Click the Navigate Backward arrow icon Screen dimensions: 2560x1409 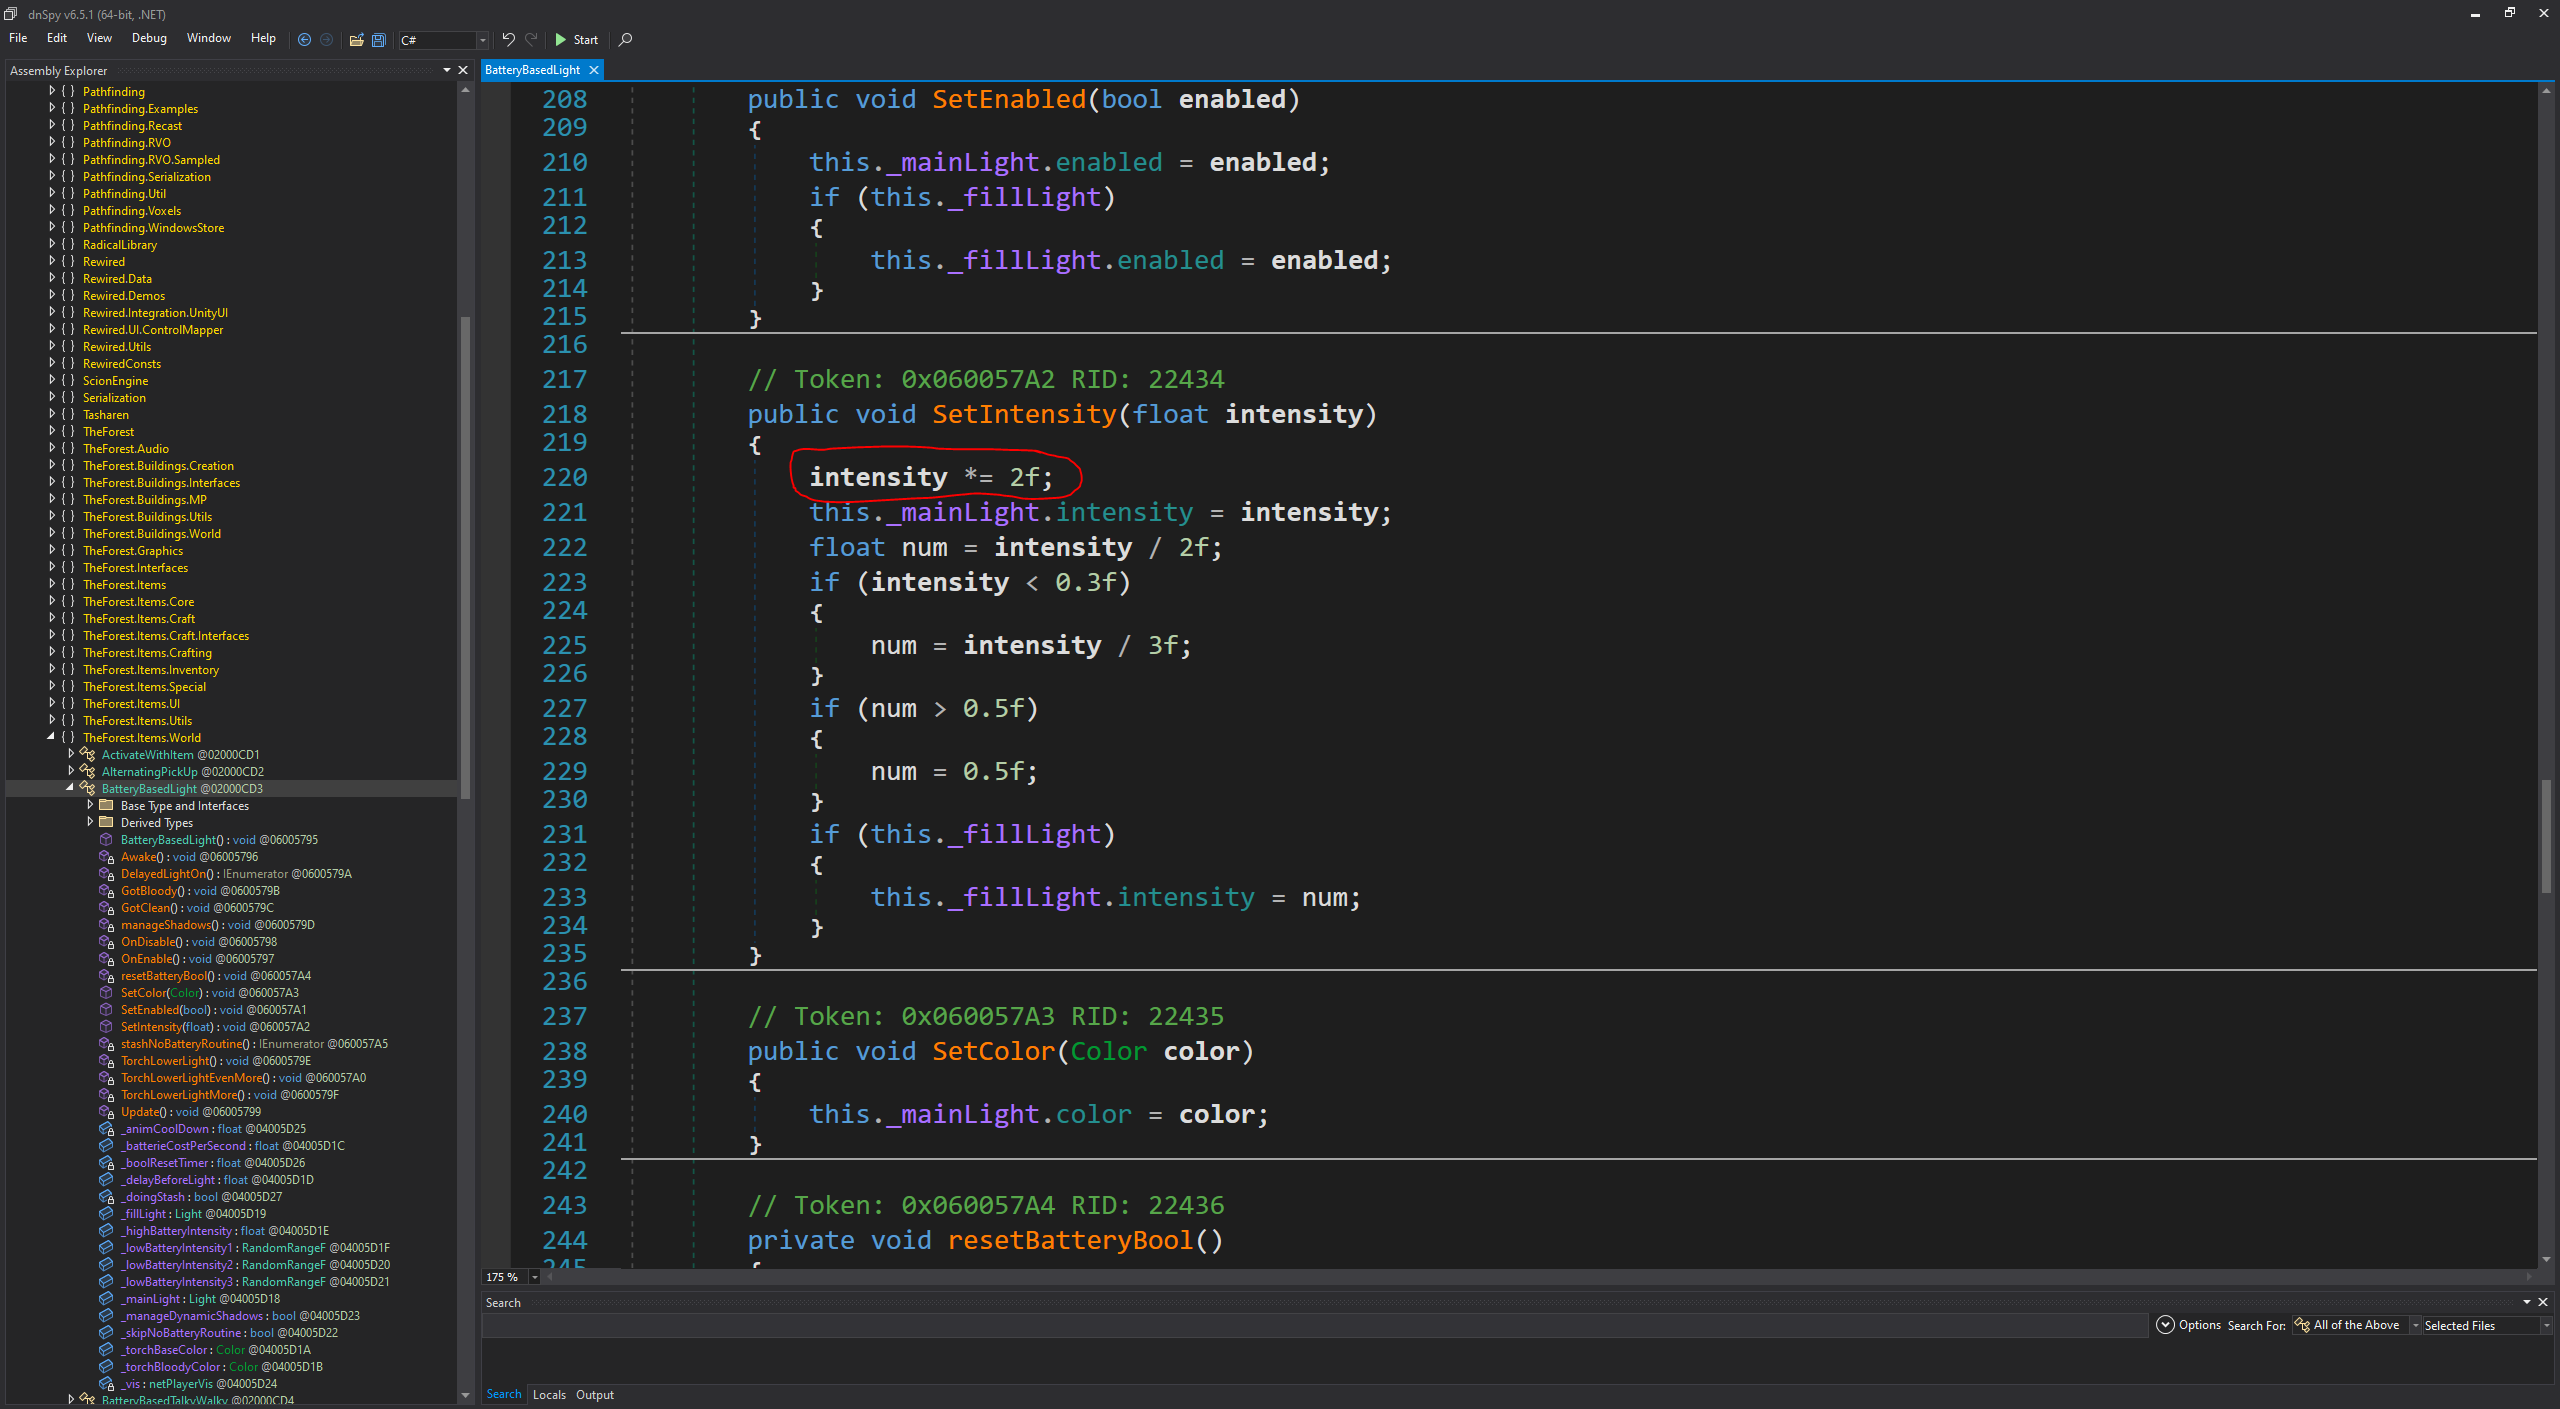(x=304, y=40)
